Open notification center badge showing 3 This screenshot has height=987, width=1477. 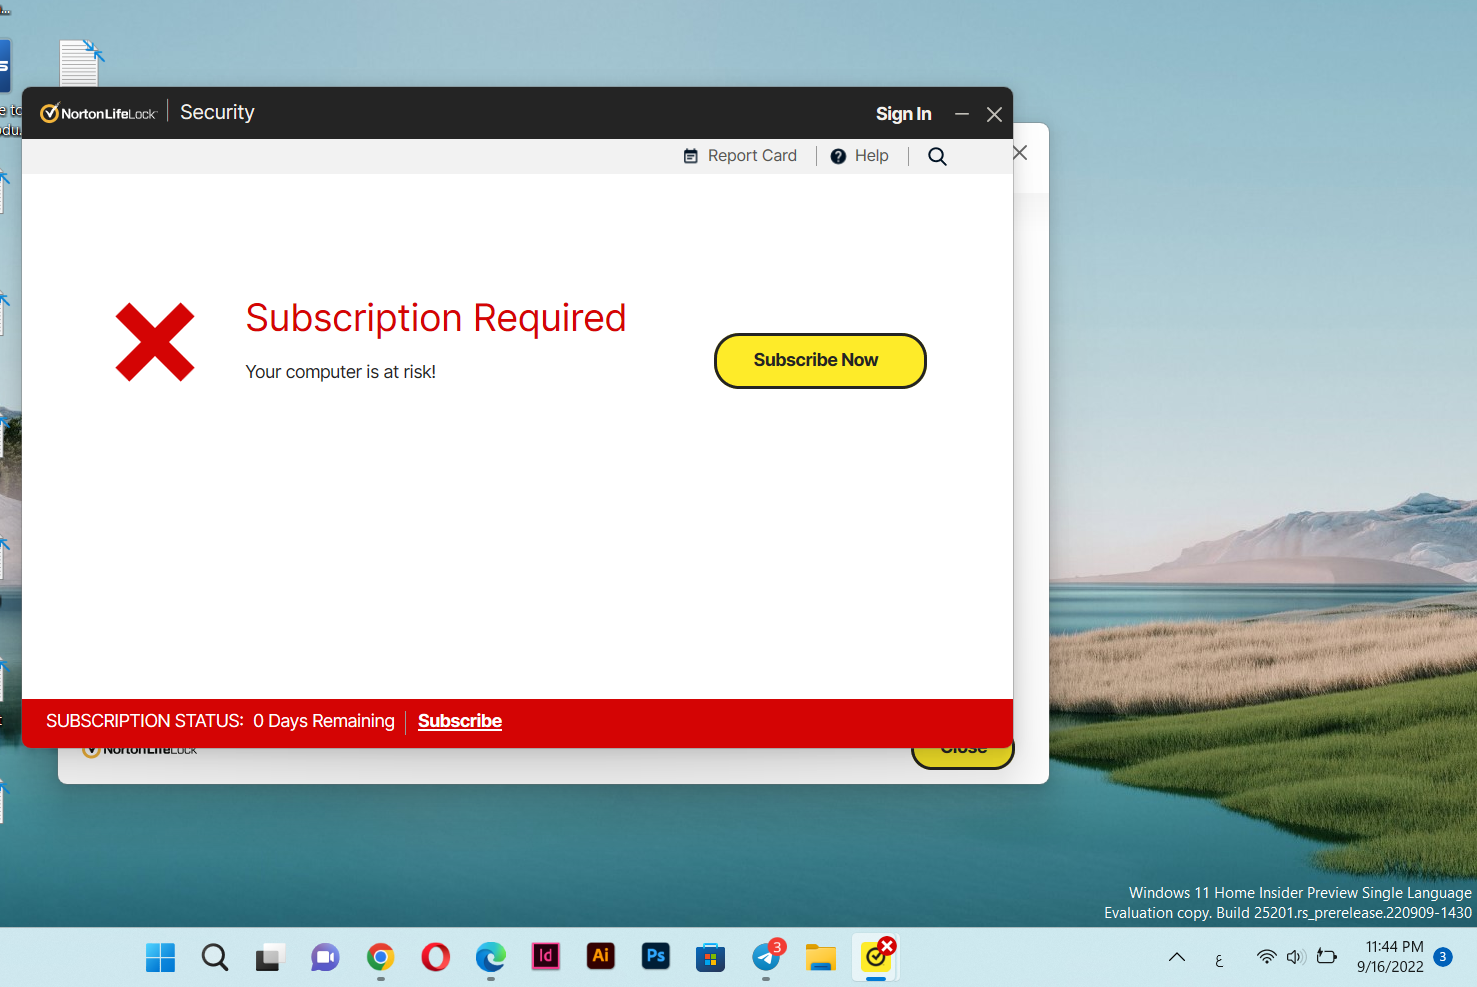[1443, 957]
